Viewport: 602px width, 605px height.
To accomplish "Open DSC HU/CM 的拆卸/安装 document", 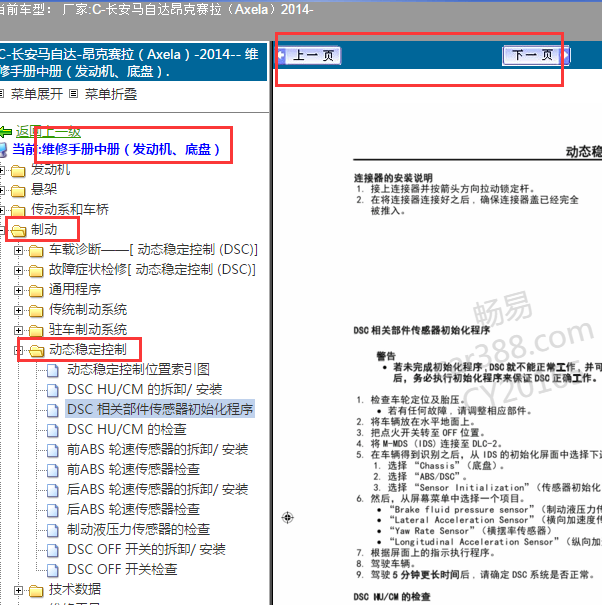I will point(145,389).
